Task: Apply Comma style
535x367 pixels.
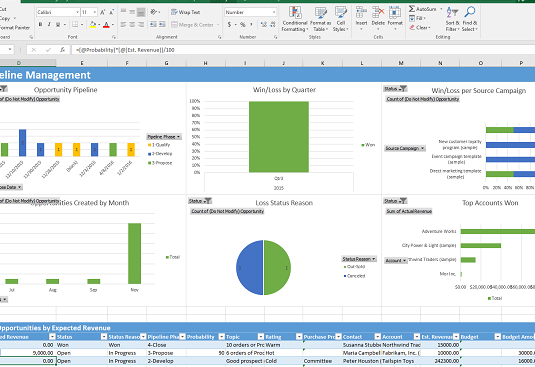Action: (251, 25)
